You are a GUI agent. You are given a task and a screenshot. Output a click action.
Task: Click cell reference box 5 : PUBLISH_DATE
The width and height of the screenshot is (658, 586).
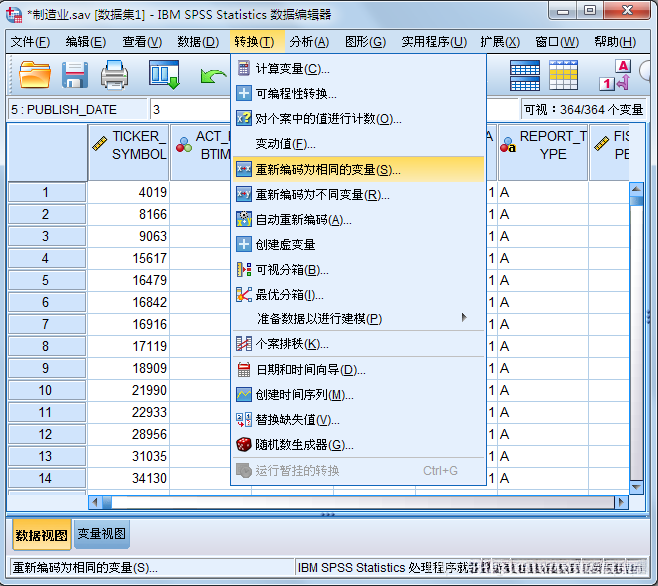click(x=78, y=110)
